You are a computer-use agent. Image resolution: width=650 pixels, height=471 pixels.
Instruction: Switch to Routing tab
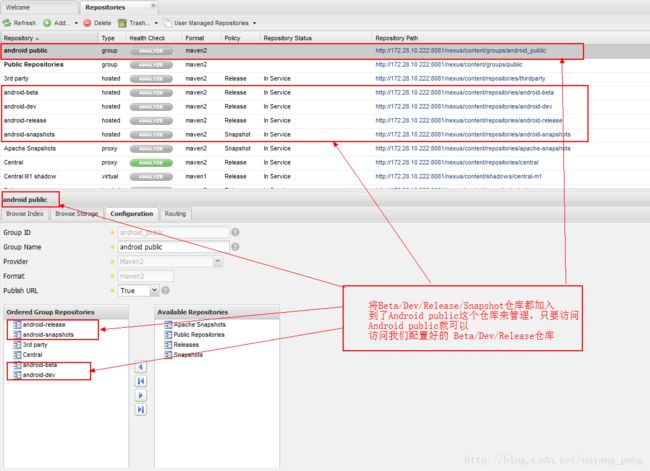point(175,214)
